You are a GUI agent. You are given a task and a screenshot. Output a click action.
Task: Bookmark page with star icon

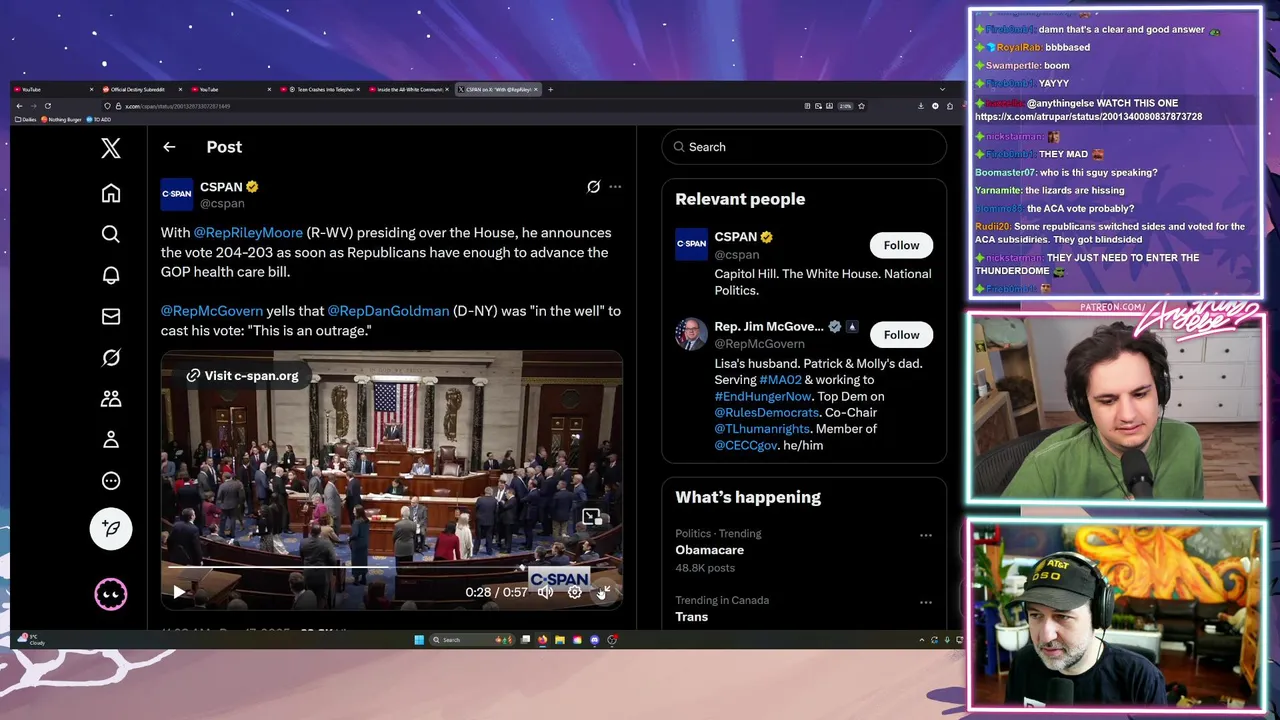pyautogui.click(x=861, y=106)
